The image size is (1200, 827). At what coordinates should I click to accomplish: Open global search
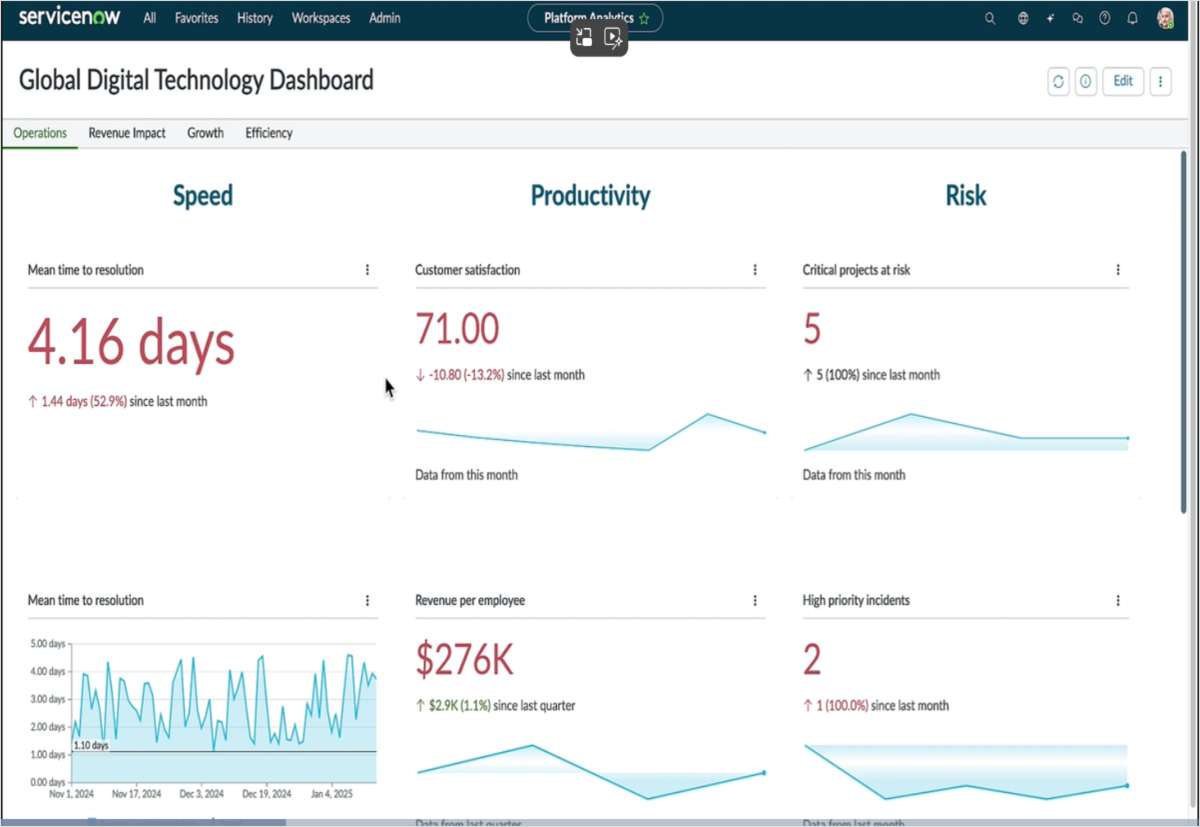(x=989, y=18)
